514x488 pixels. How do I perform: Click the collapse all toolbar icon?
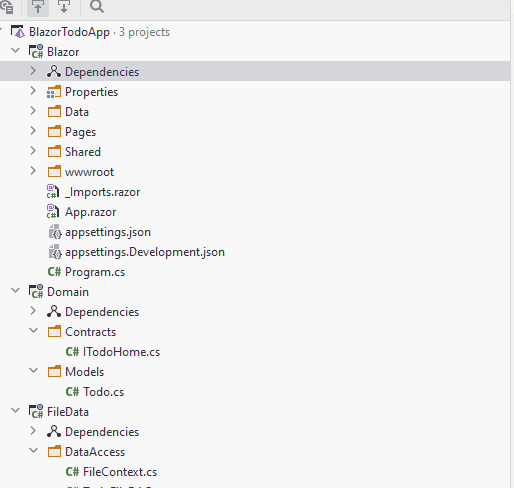38,7
